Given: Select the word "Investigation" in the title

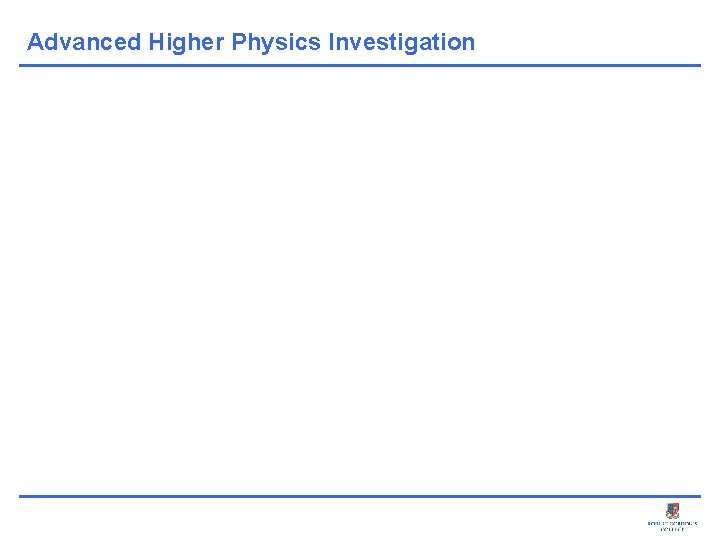Looking at the screenshot, I should pos(401,42).
